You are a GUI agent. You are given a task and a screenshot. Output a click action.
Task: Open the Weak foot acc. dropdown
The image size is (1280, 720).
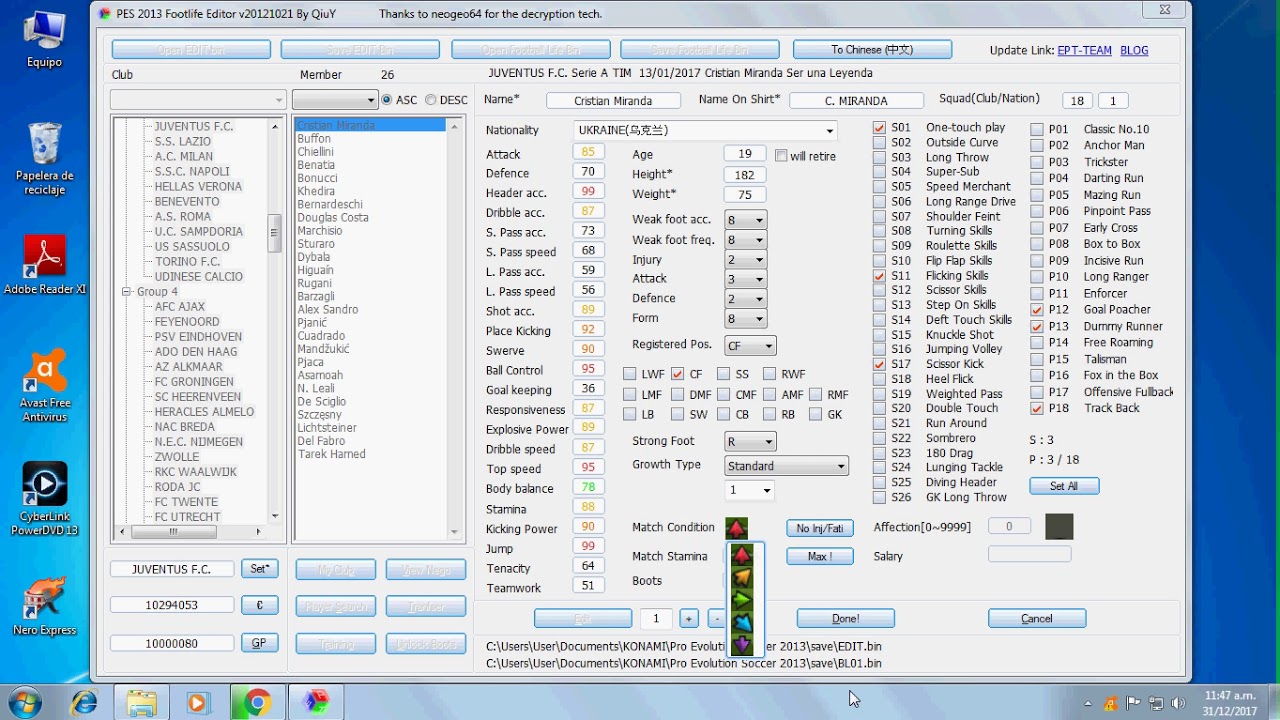[x=759, y=220]
